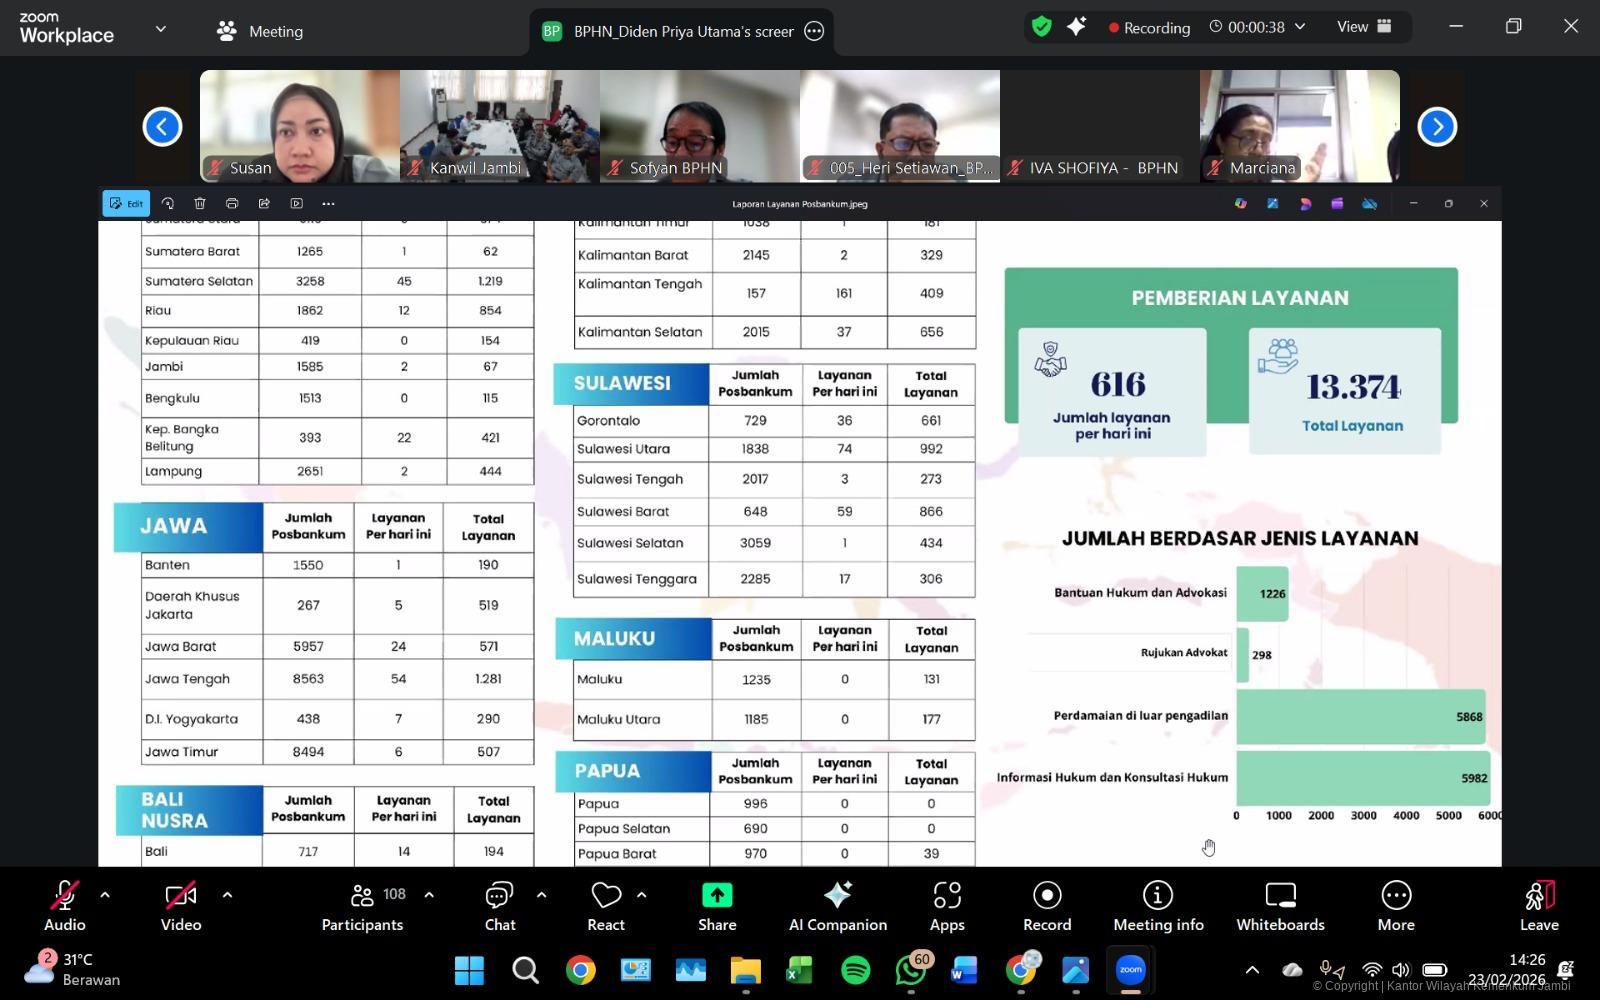Open the AI Companion panel
Screen dimensions: 1600x1000
click(837, 906)
